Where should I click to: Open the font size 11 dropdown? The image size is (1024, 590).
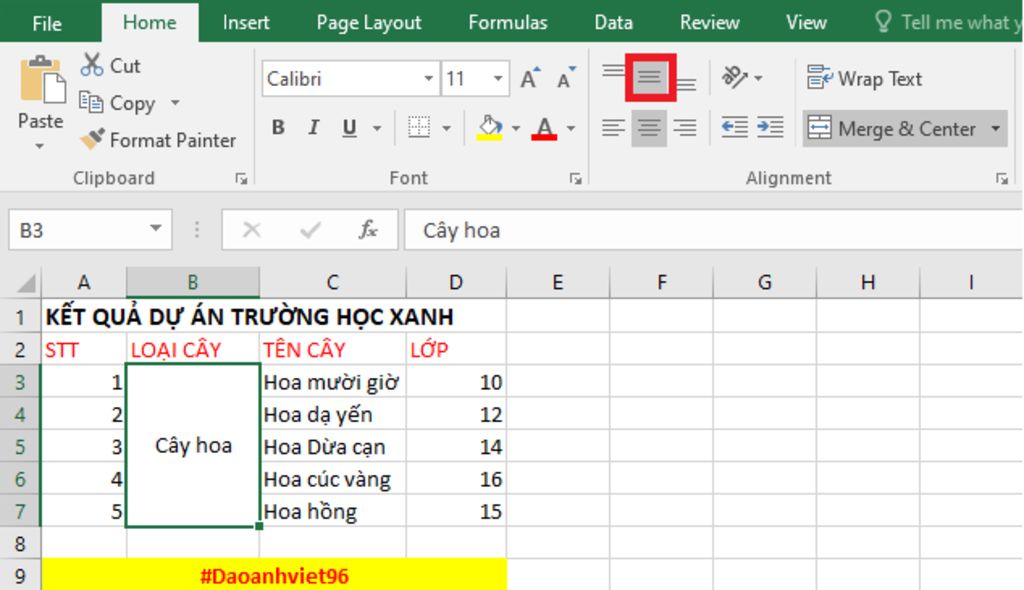pyautogui.click(x=498, y=78)
